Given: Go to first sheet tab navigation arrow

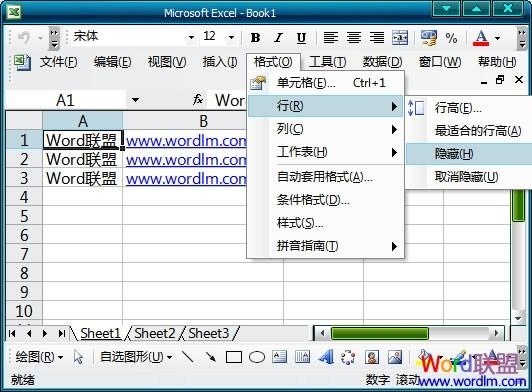Looking at the screenshot, I should (x=12, y=333).
